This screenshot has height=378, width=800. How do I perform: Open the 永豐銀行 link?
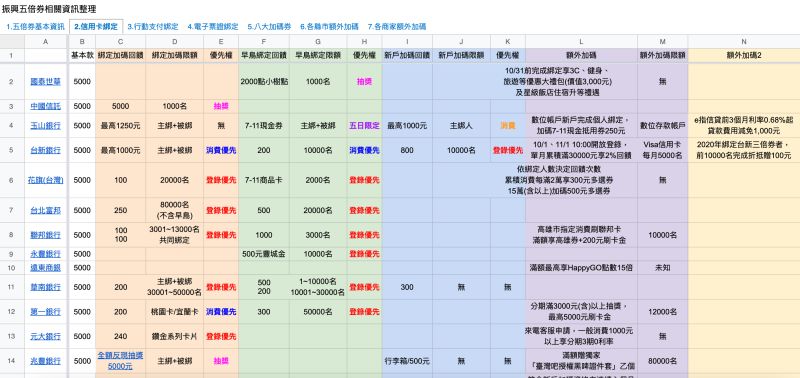[x=45, y=254]
